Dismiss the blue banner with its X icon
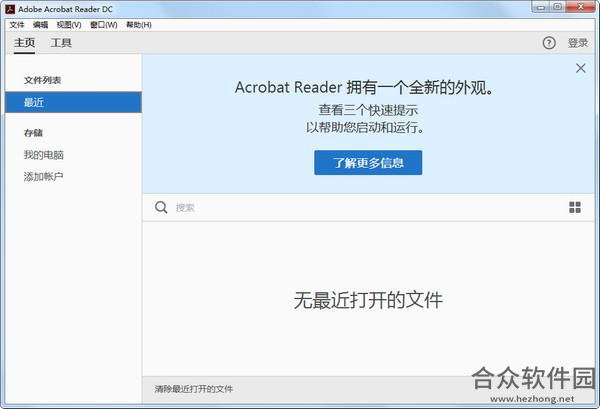Screen dimensions: 600x409 click(580, 68)
